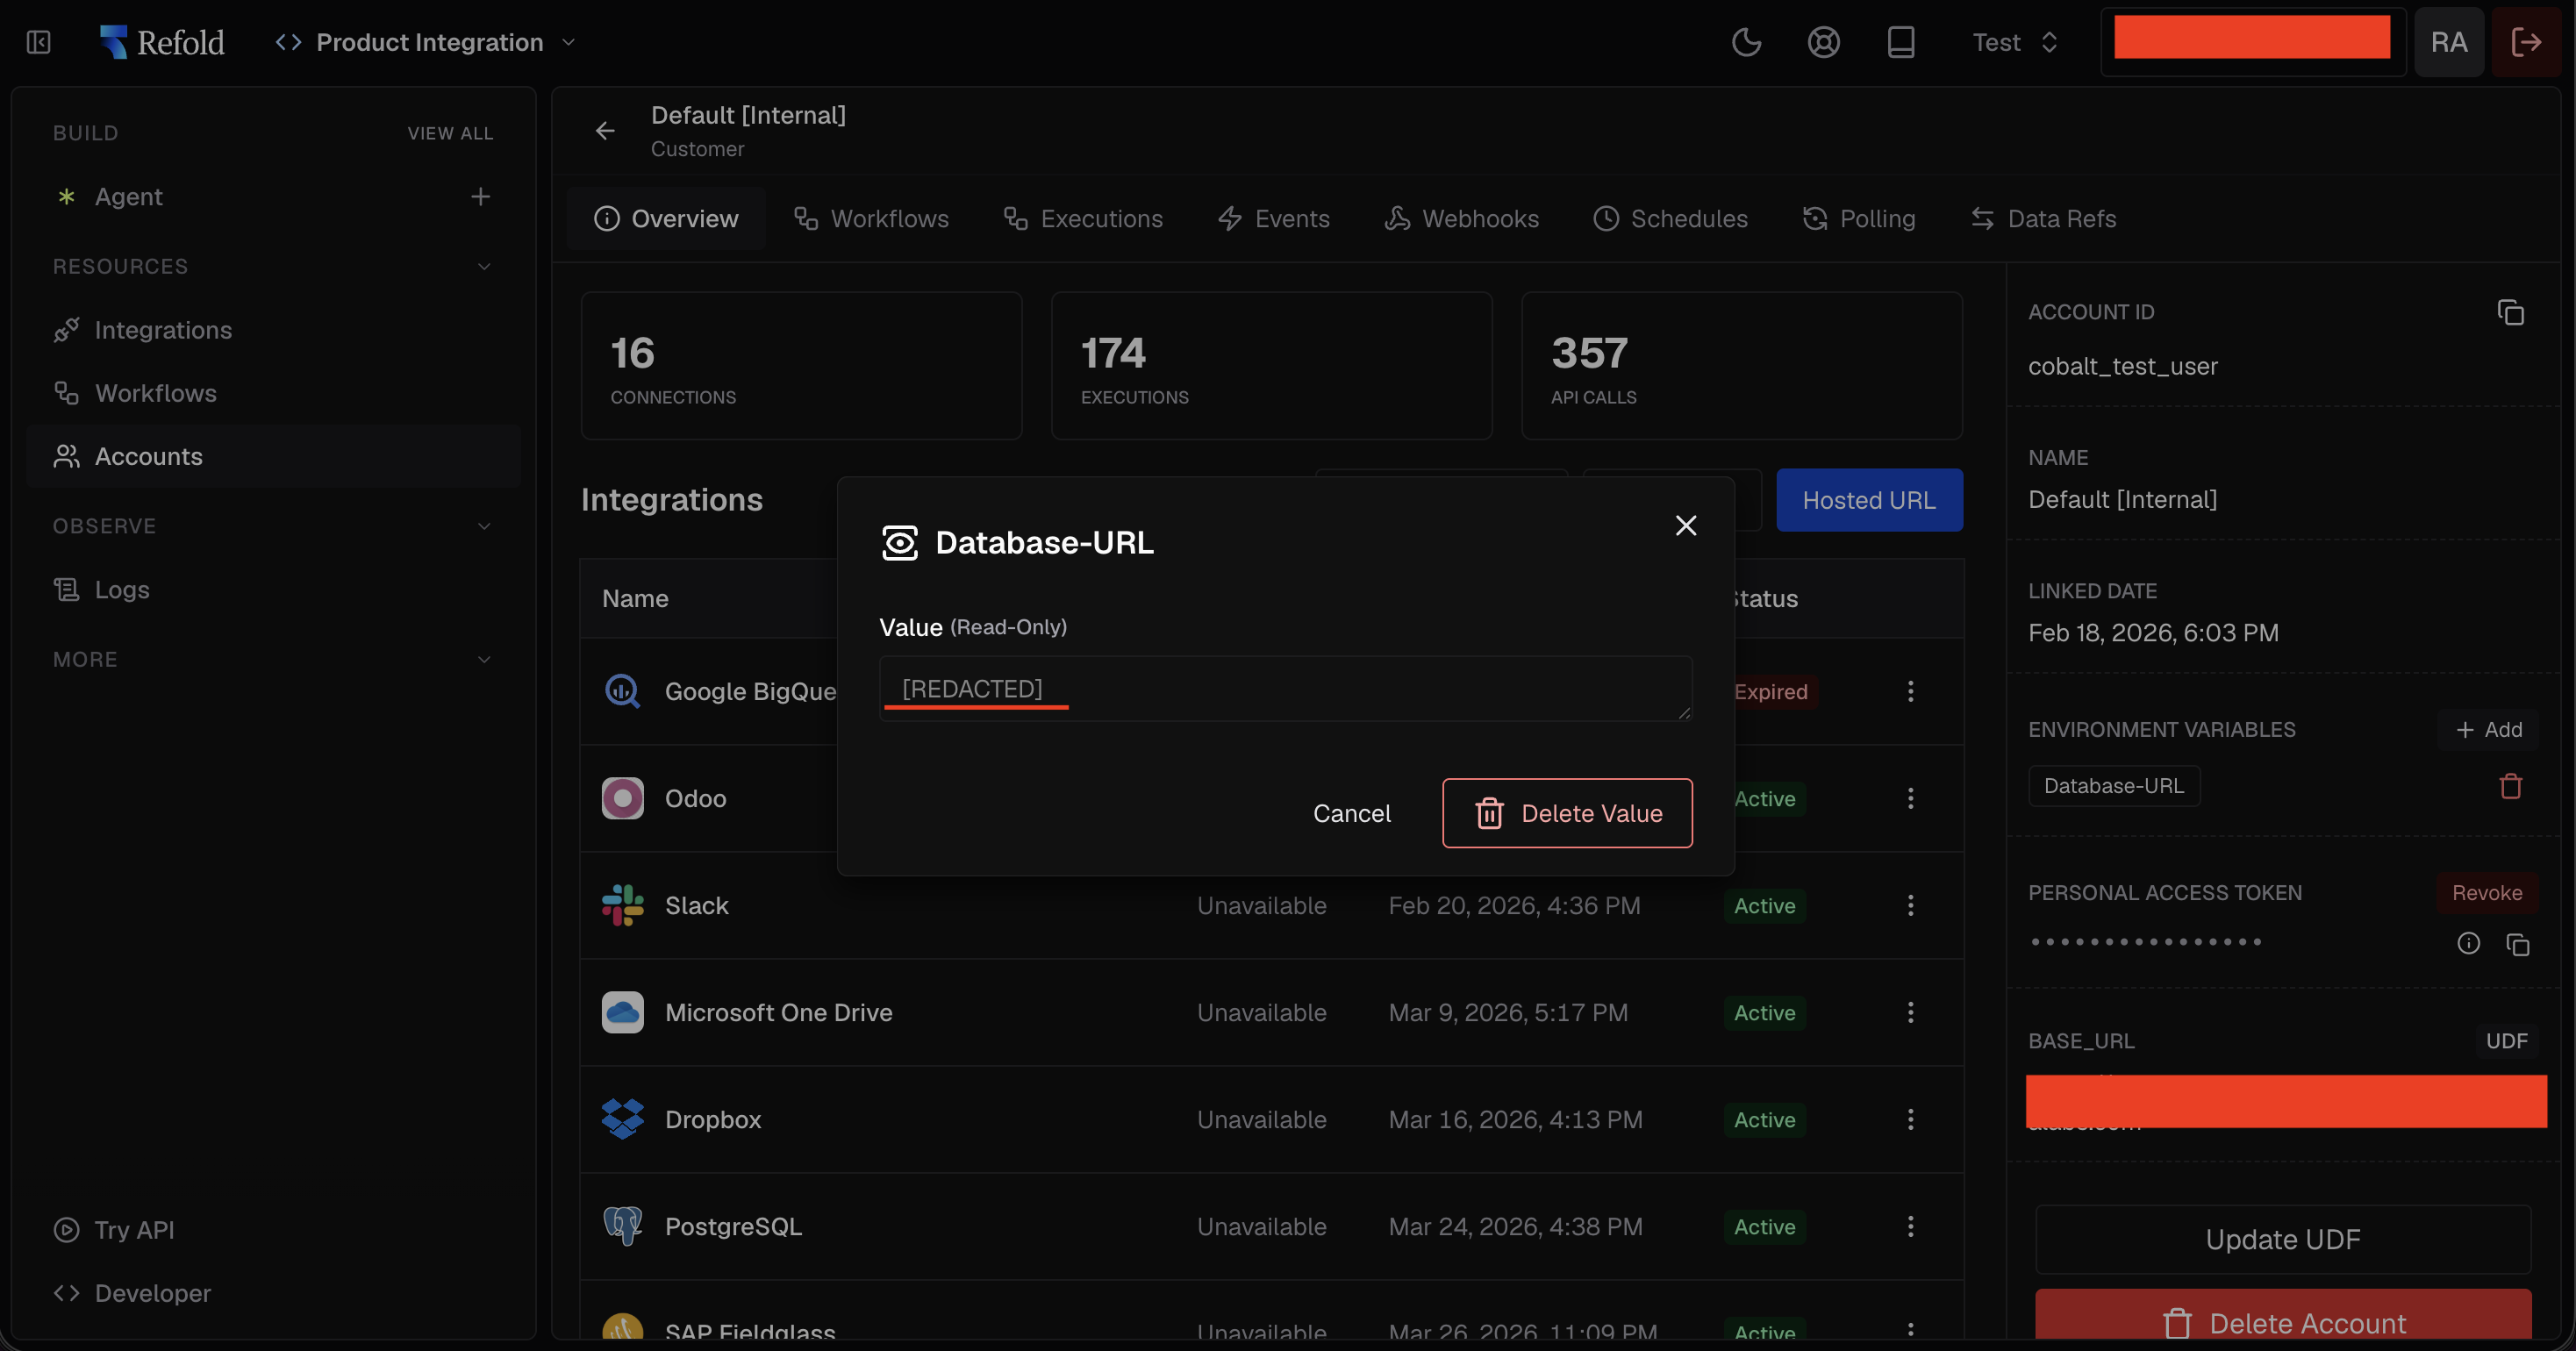
Task: Collapse the Resources section
Action: (484, 267)
